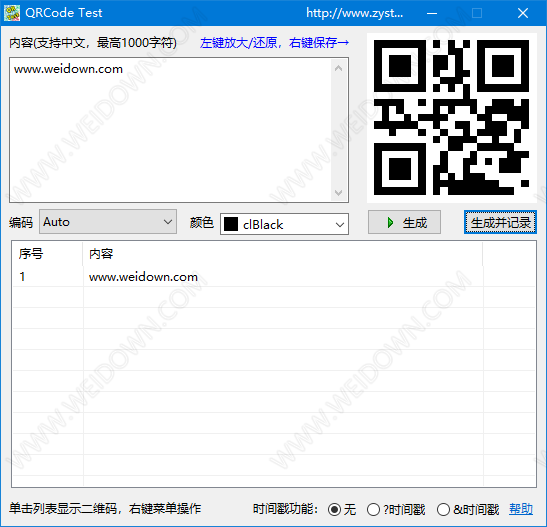547x527 pixels.
Task: Select list row 1 www.weidown.com
Action: coord(274,277)
